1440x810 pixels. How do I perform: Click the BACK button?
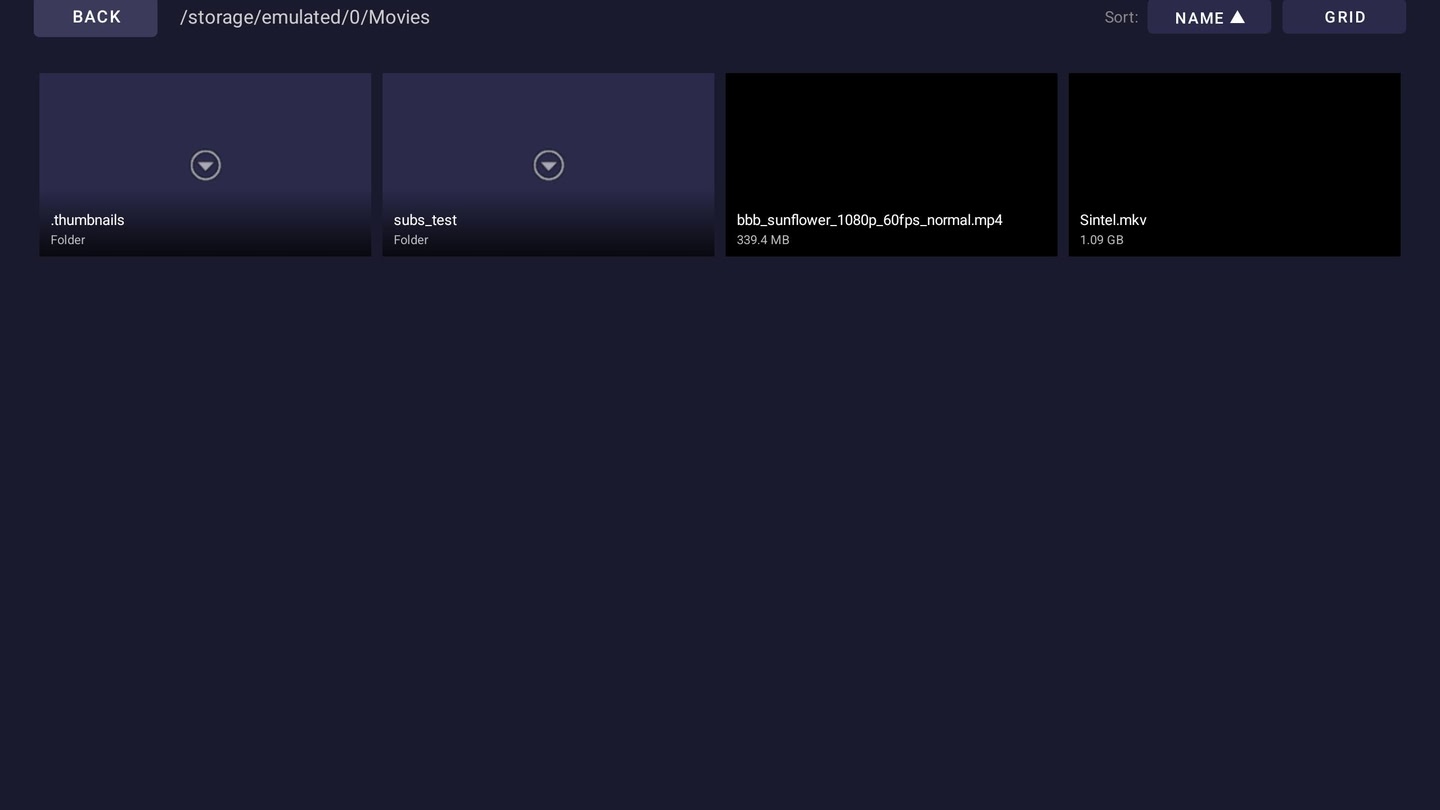tap(96, 17)
